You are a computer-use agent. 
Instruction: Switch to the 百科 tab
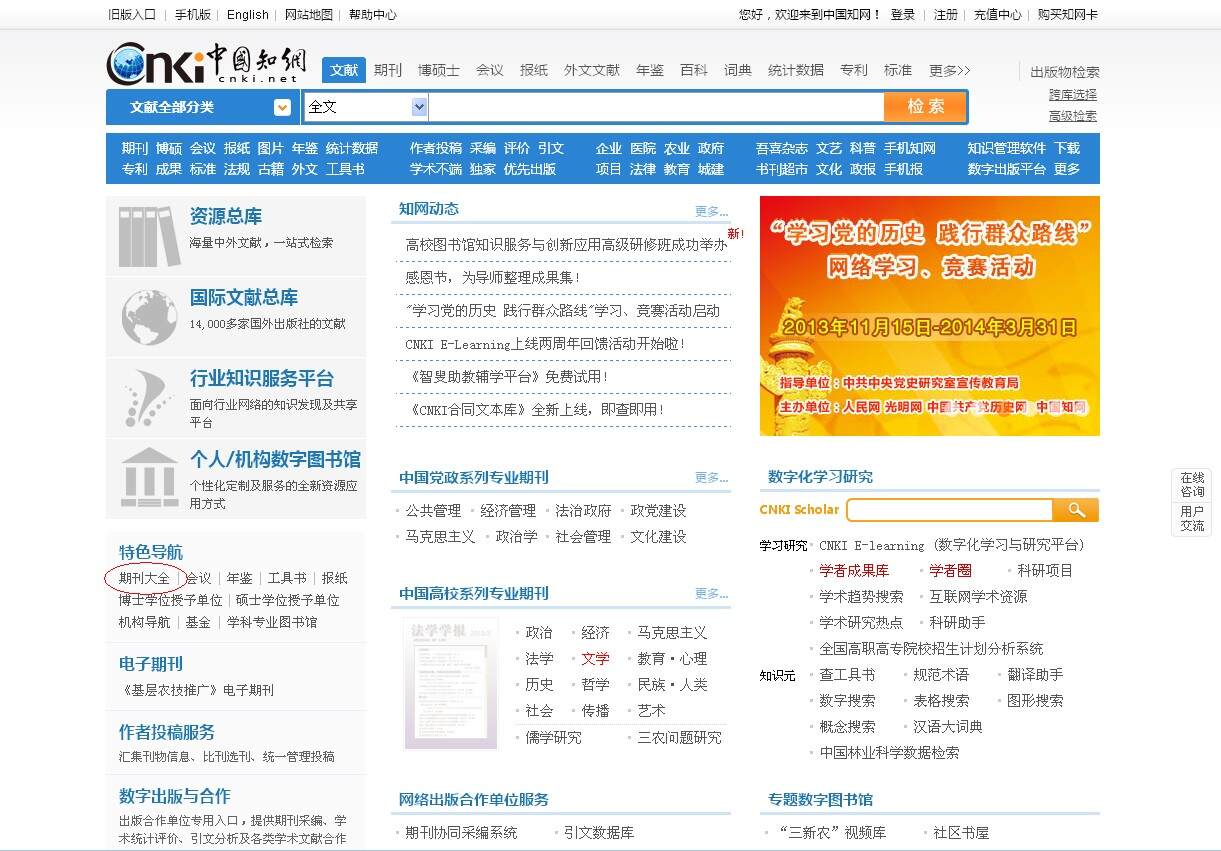pos(694,70)
